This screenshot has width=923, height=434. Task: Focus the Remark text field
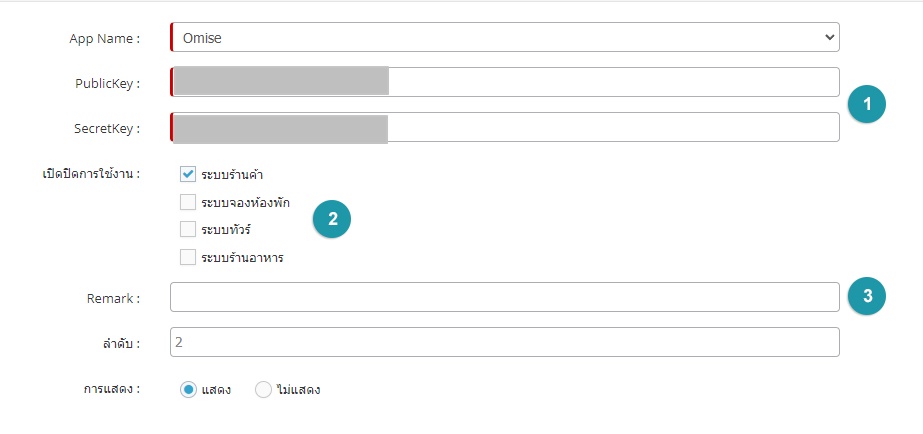point(505,297)
